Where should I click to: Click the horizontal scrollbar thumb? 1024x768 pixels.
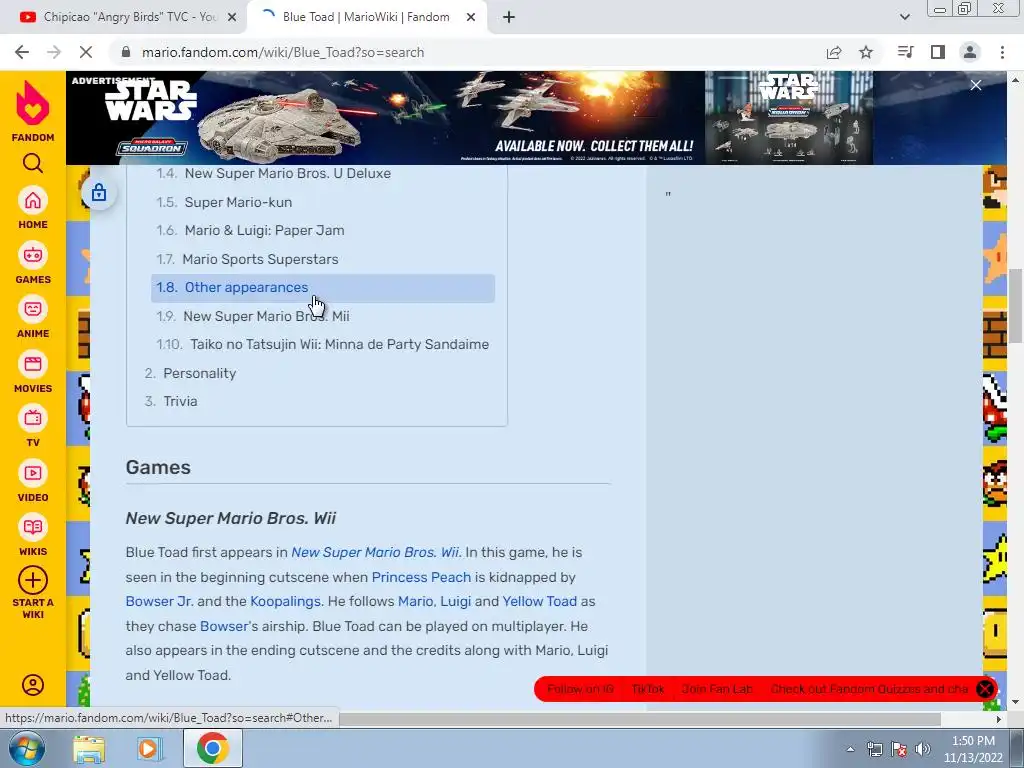pyautogui.click(x=639, y=719)
